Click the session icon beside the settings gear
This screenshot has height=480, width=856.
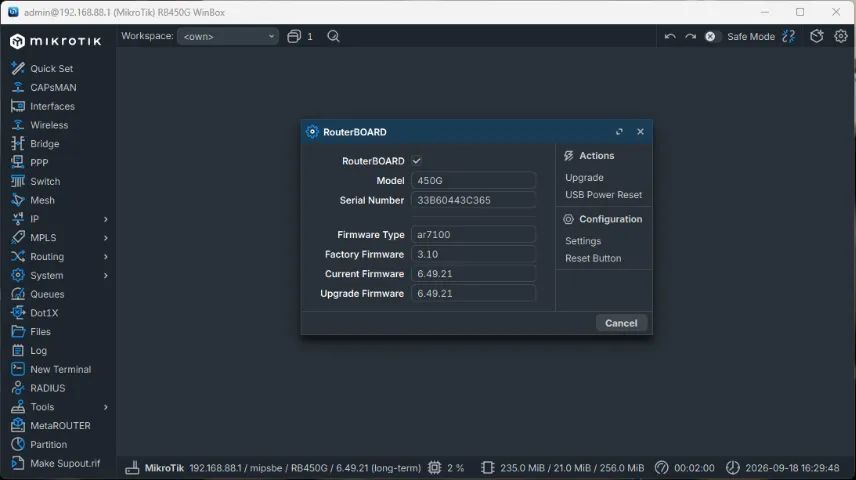coord(817,36)
